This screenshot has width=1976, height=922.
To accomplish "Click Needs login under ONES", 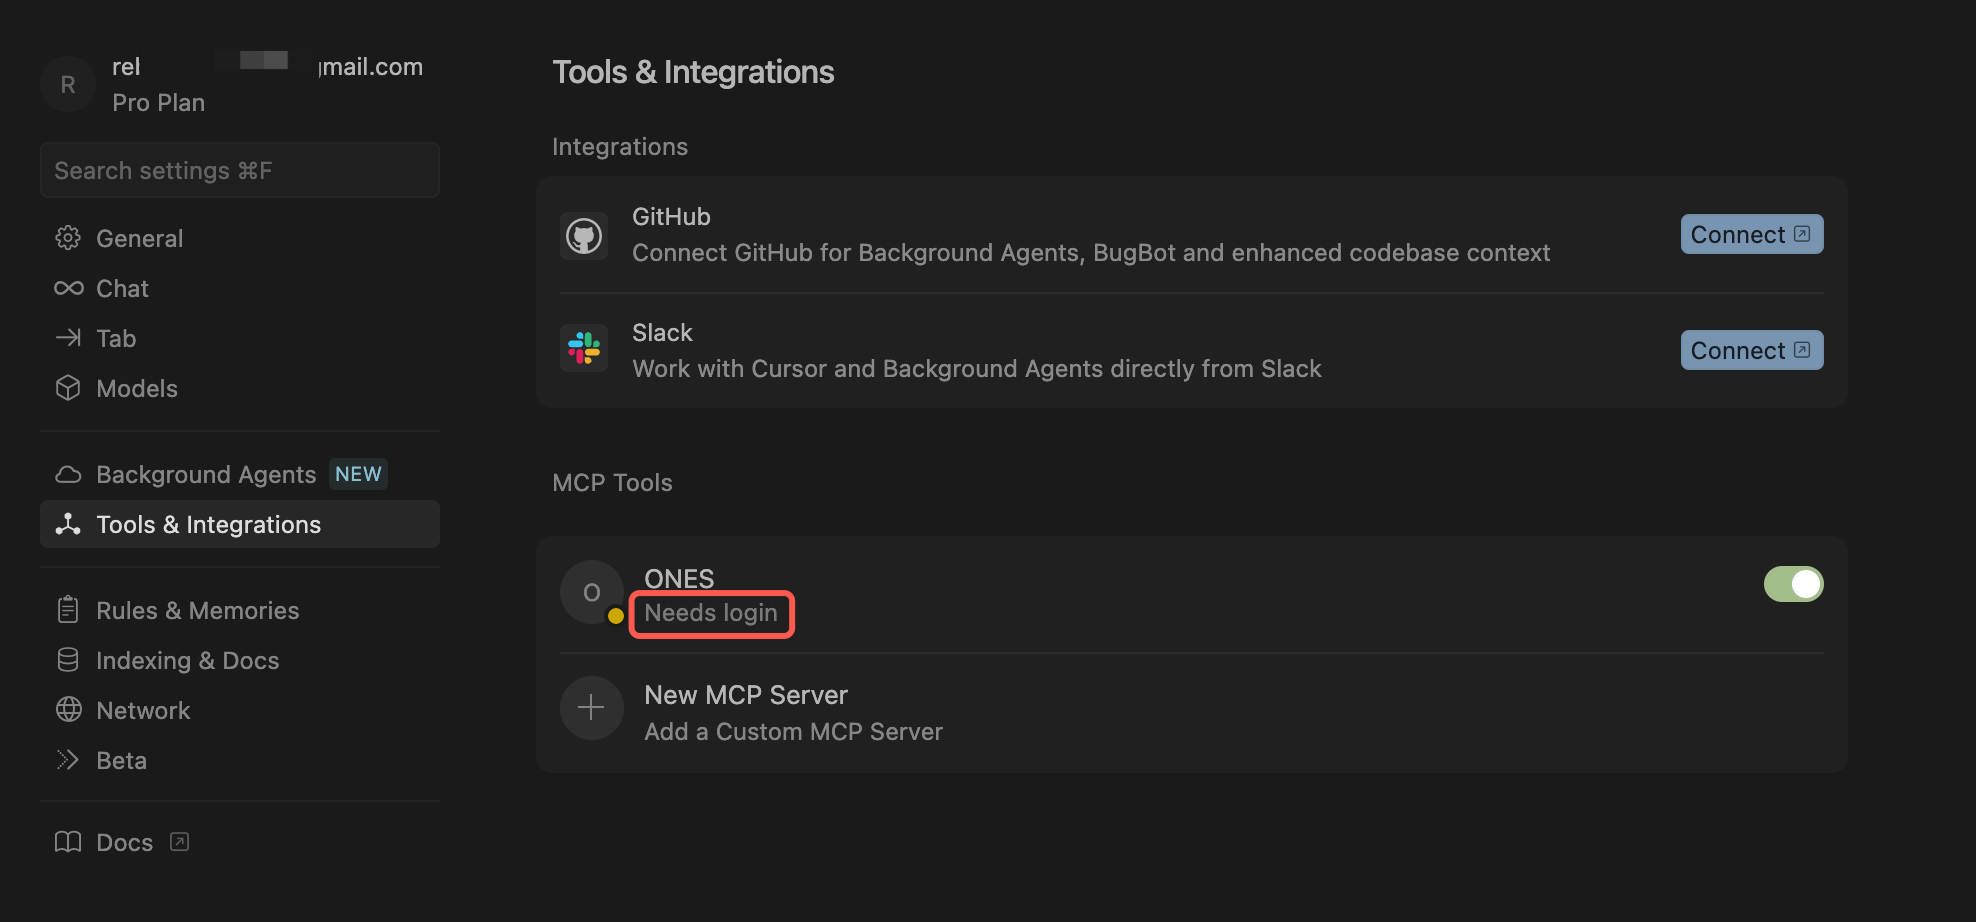I will pos(711,613).
